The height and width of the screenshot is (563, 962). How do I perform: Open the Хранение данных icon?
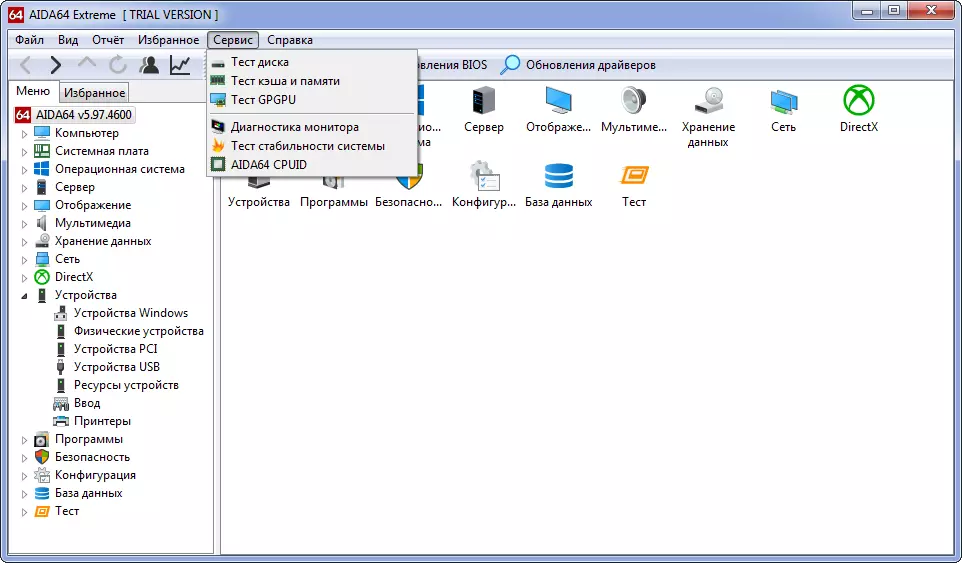(708, 101)
